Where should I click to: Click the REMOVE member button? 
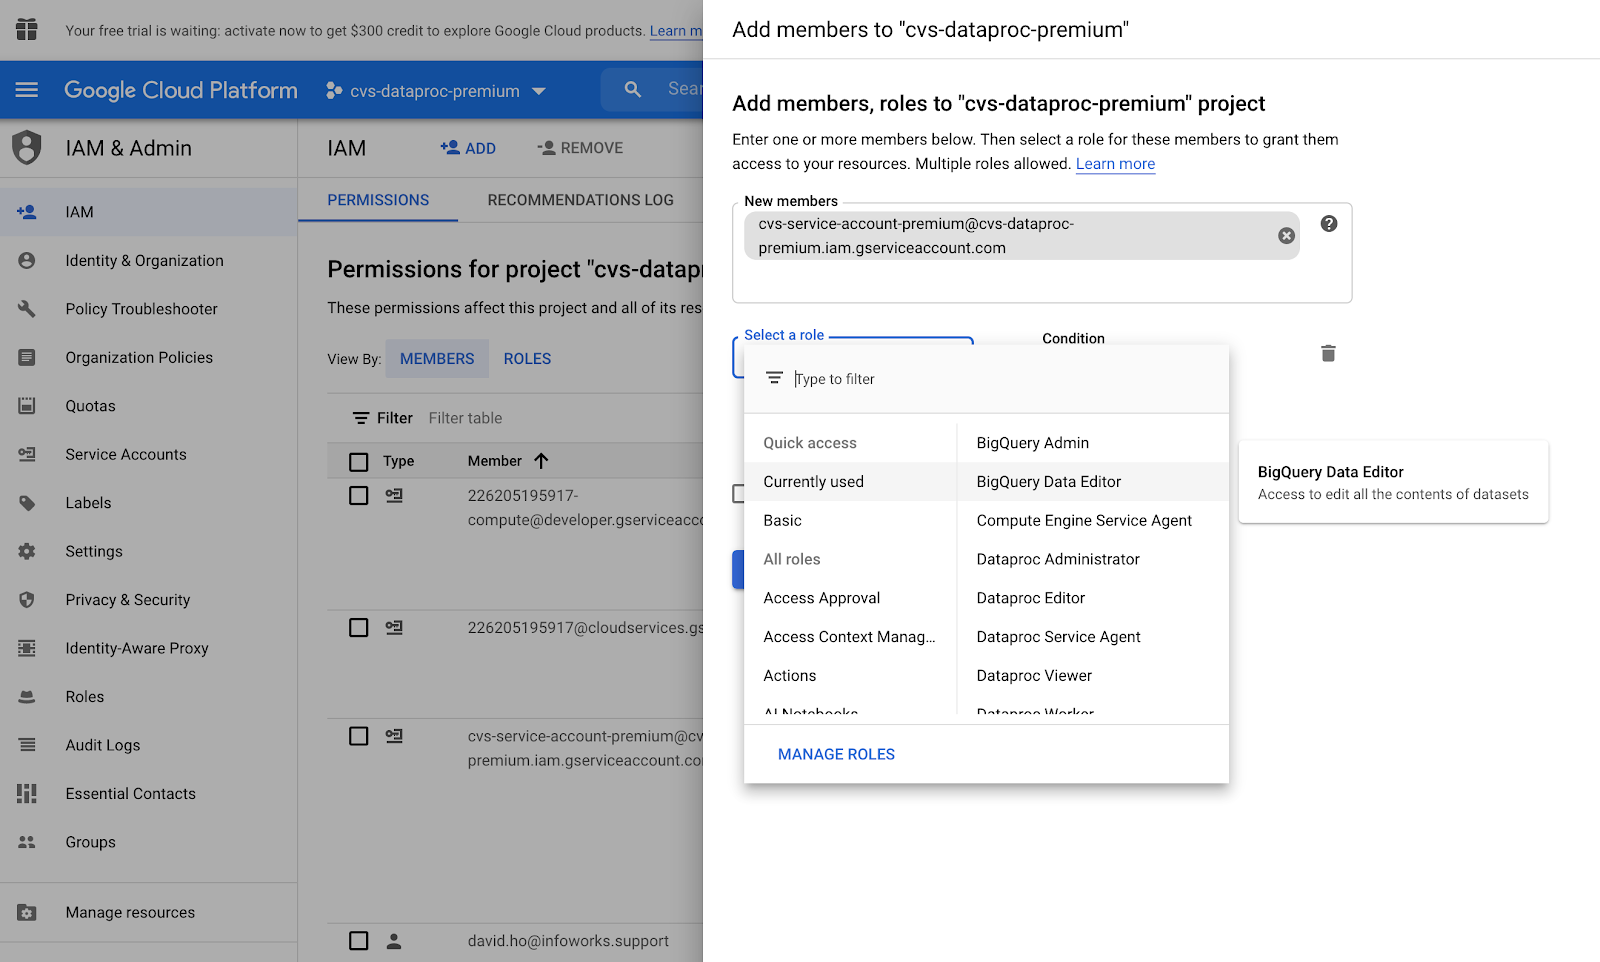(580, 148)
